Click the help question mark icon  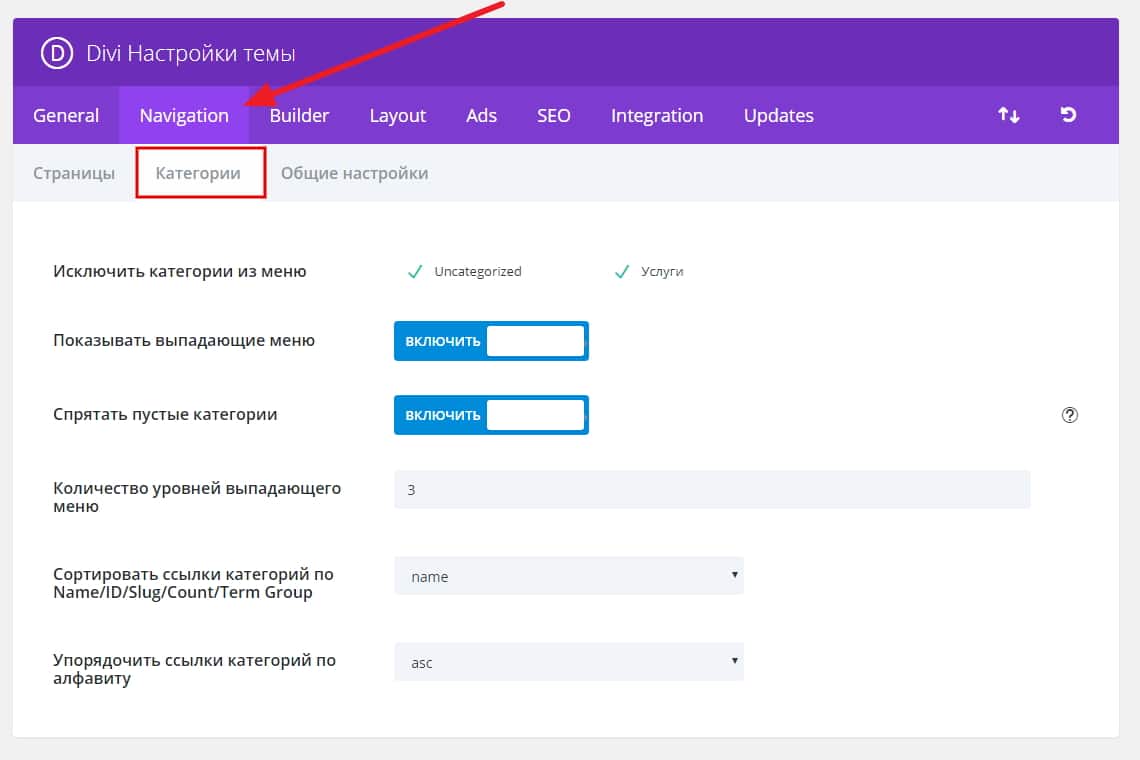point(1069,415)
